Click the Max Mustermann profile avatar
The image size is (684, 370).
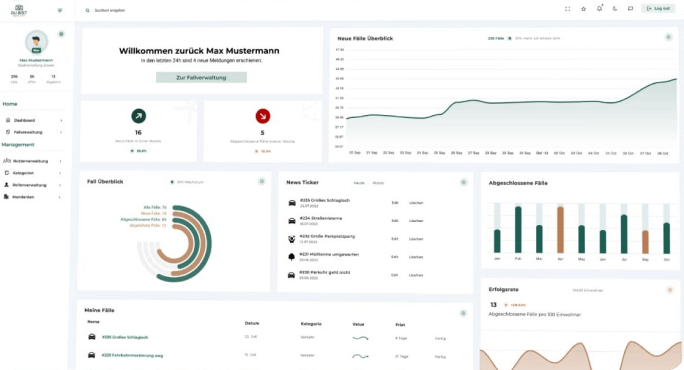(36, 42)
